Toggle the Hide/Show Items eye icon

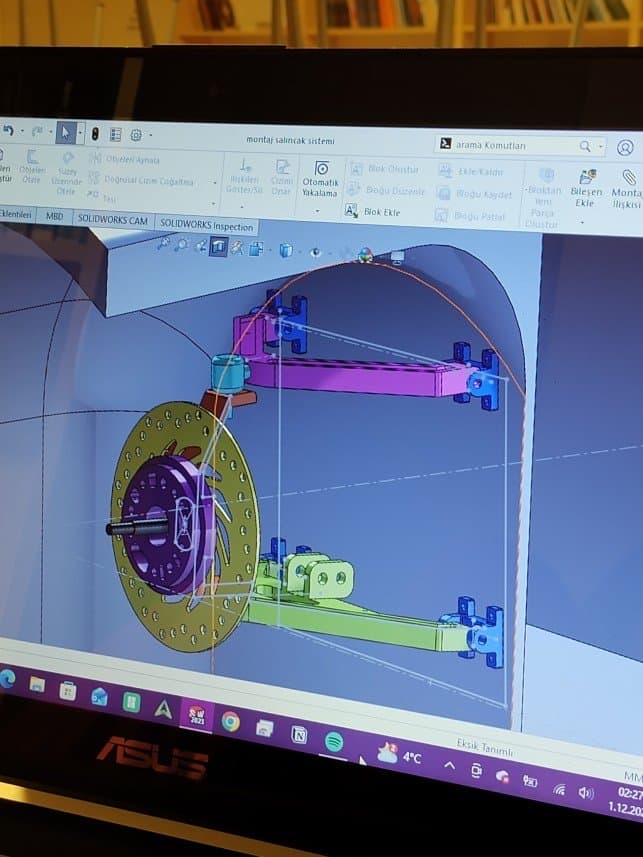pyautogui.click(x=315, y=252)
